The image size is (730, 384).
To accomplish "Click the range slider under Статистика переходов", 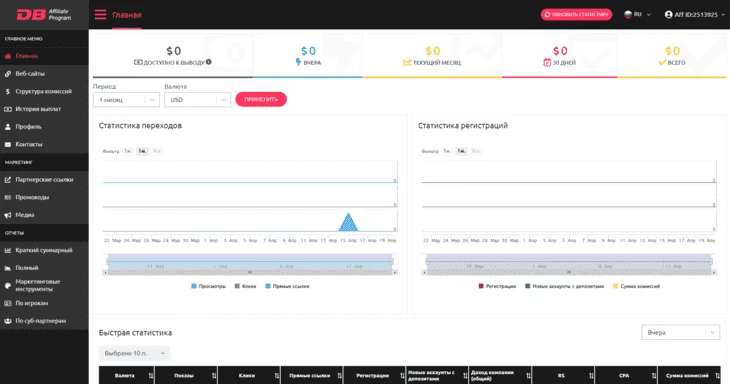I will (x=250, y=264).
